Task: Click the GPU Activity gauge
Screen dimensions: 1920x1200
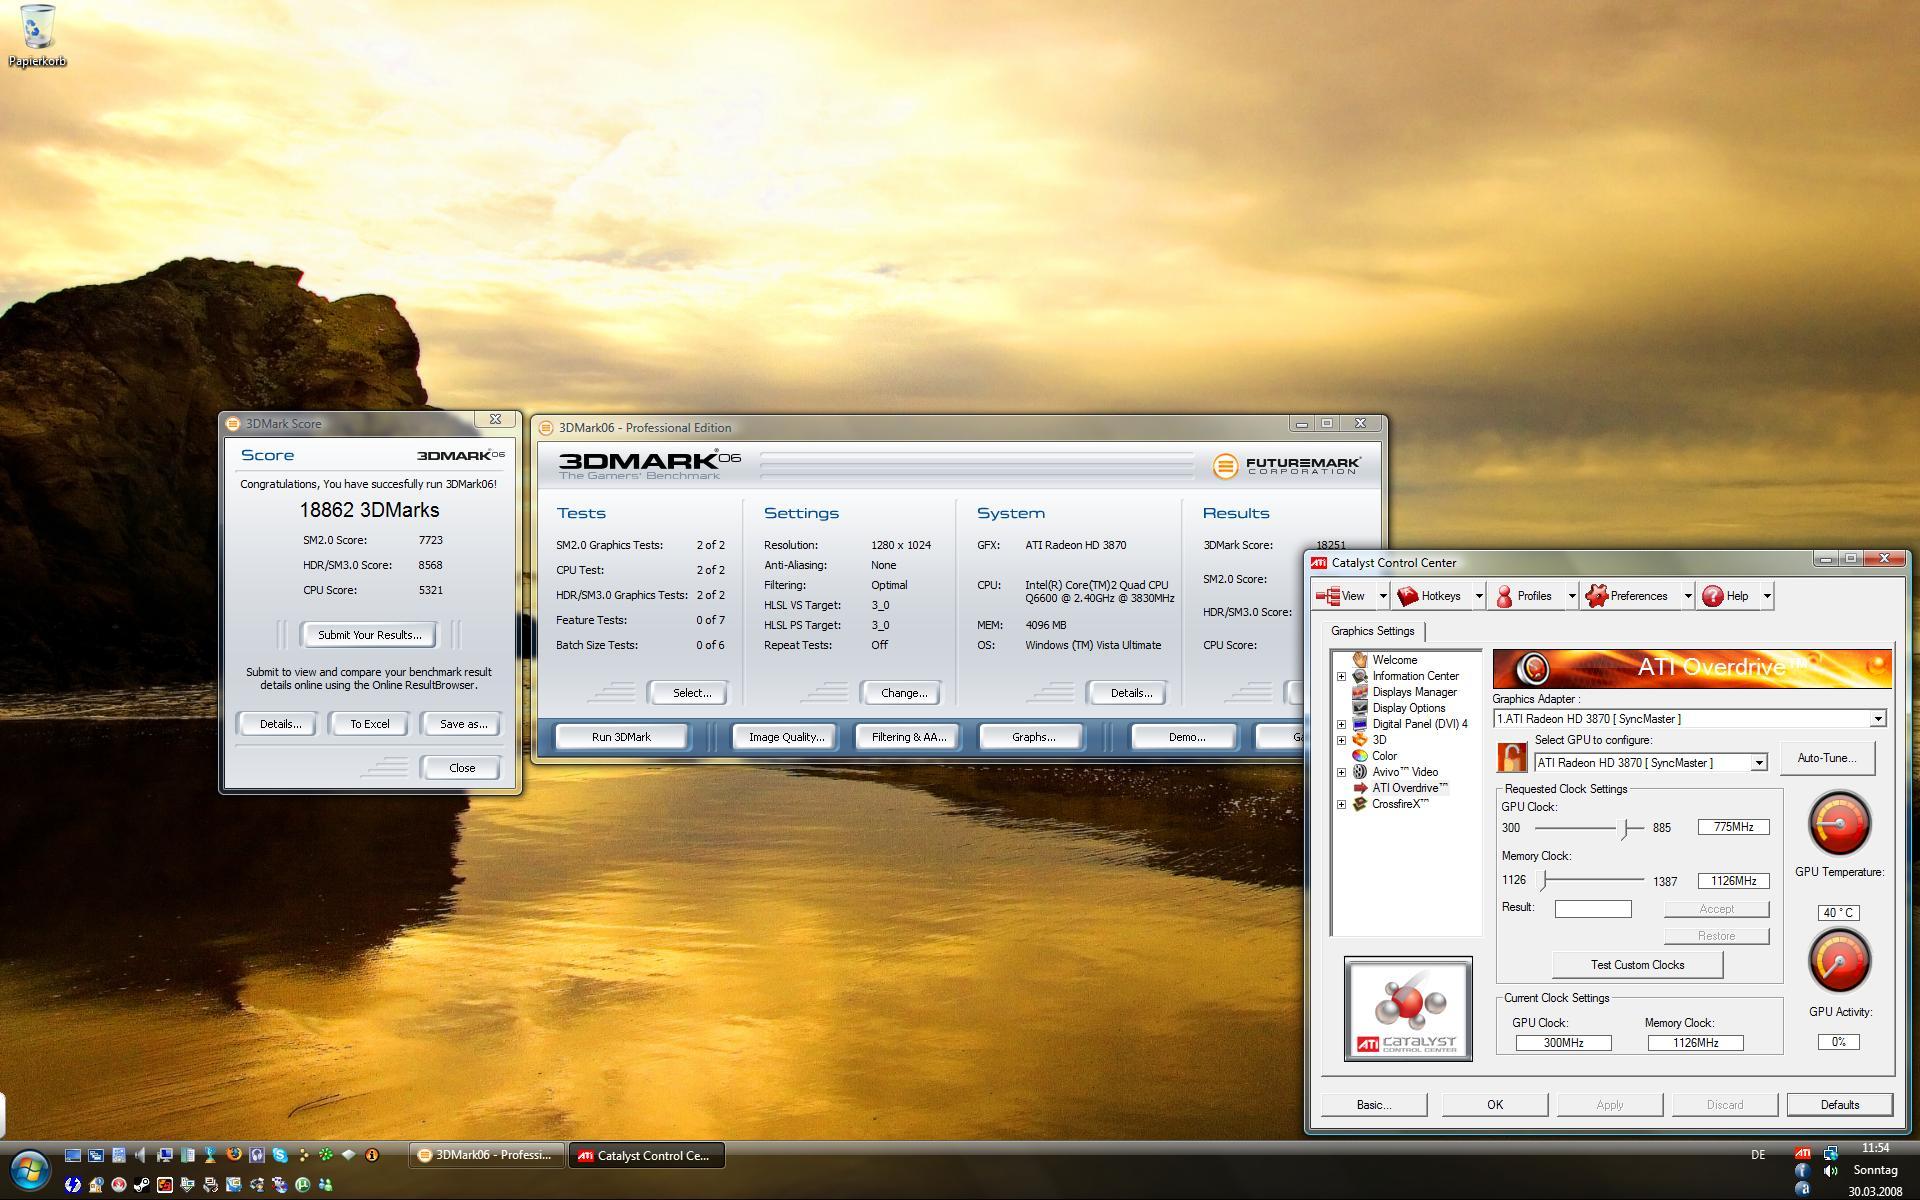Action: point(1839,960)
